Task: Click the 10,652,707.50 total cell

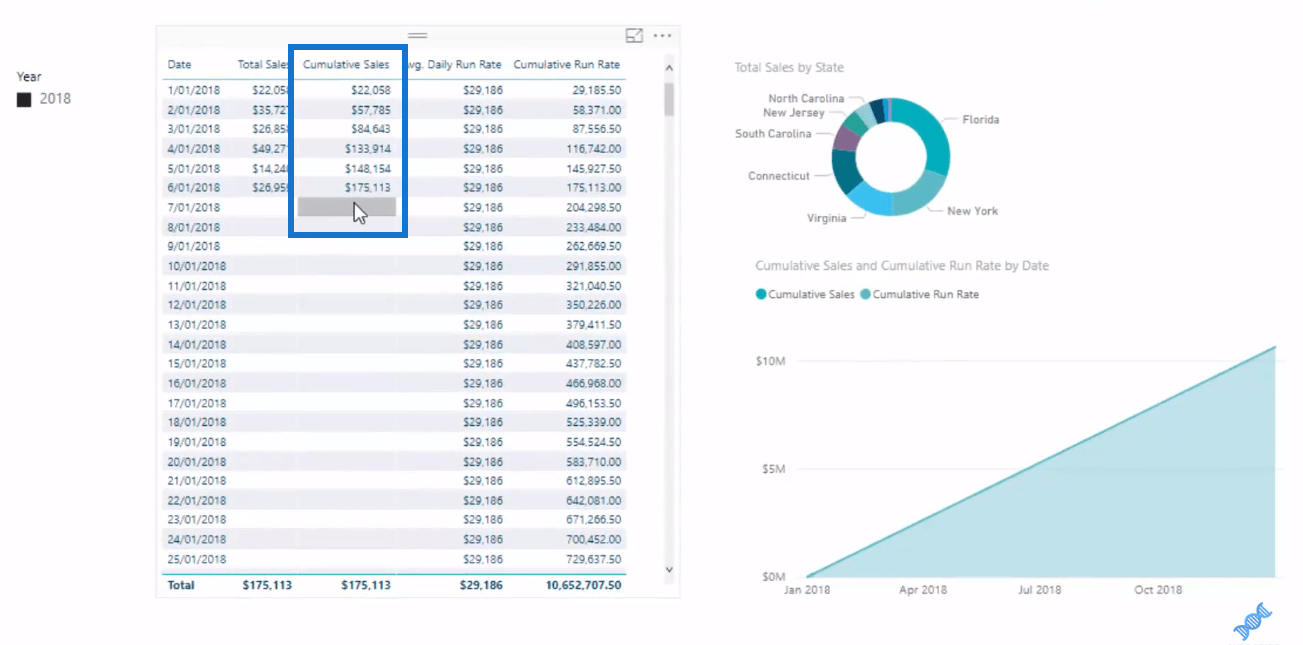Action: tap(585, 585)
